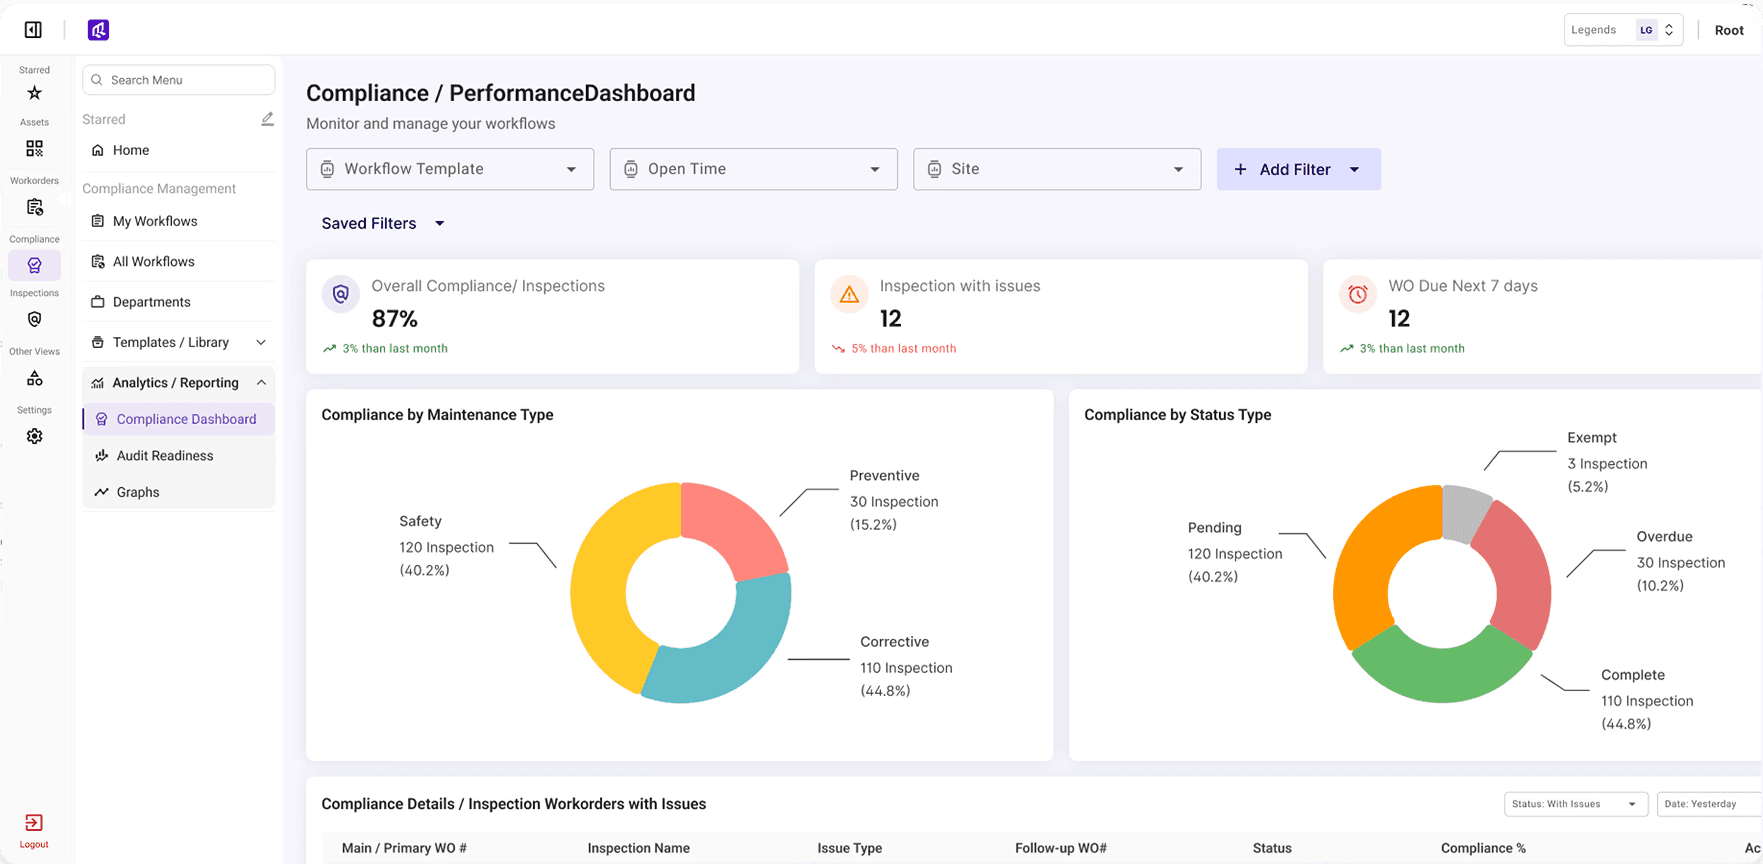1763x864 pixels.
Task: Click the Search Menu field
Action: click(x=178, y=80)
